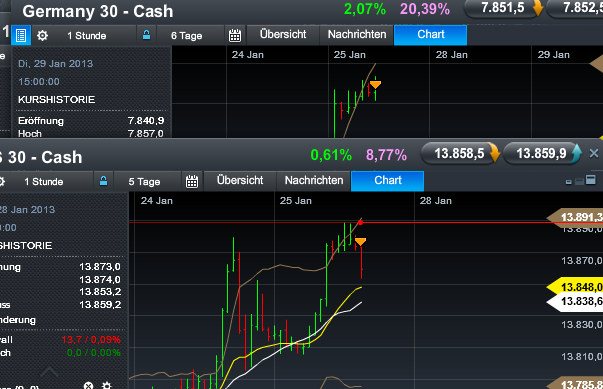Click the 28 Jan date label on US 30 chart
The width and height of the screenshot is (603, 389).
(436, 201)
